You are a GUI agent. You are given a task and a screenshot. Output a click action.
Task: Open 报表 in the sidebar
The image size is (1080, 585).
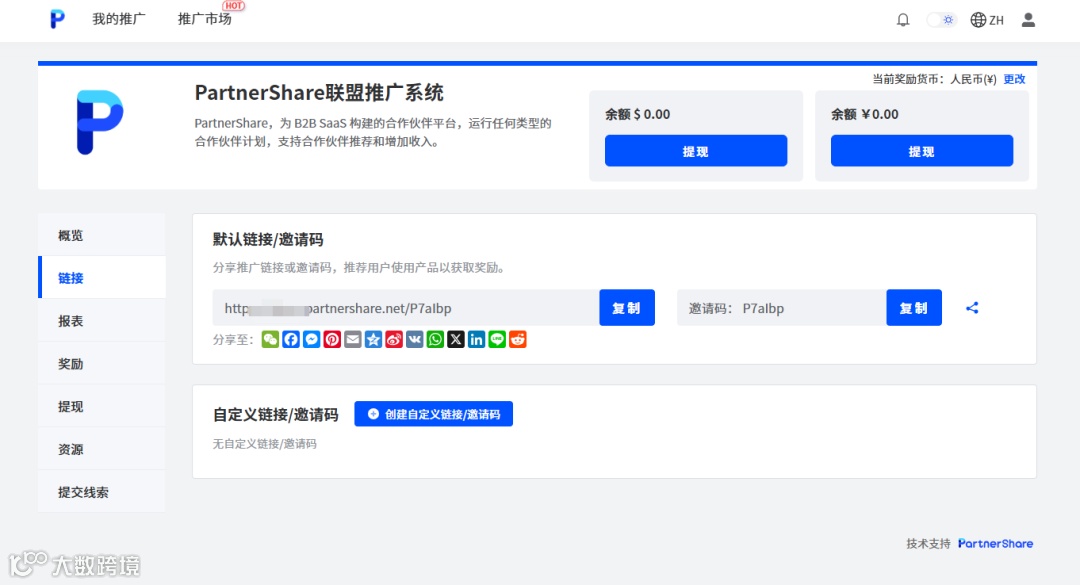[102, 320]
